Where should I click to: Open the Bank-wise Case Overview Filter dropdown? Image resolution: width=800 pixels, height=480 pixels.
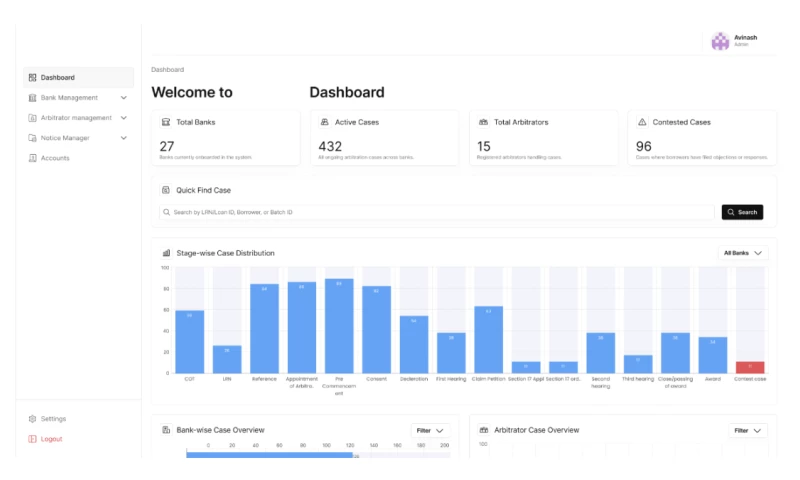[x=430, y=431]
